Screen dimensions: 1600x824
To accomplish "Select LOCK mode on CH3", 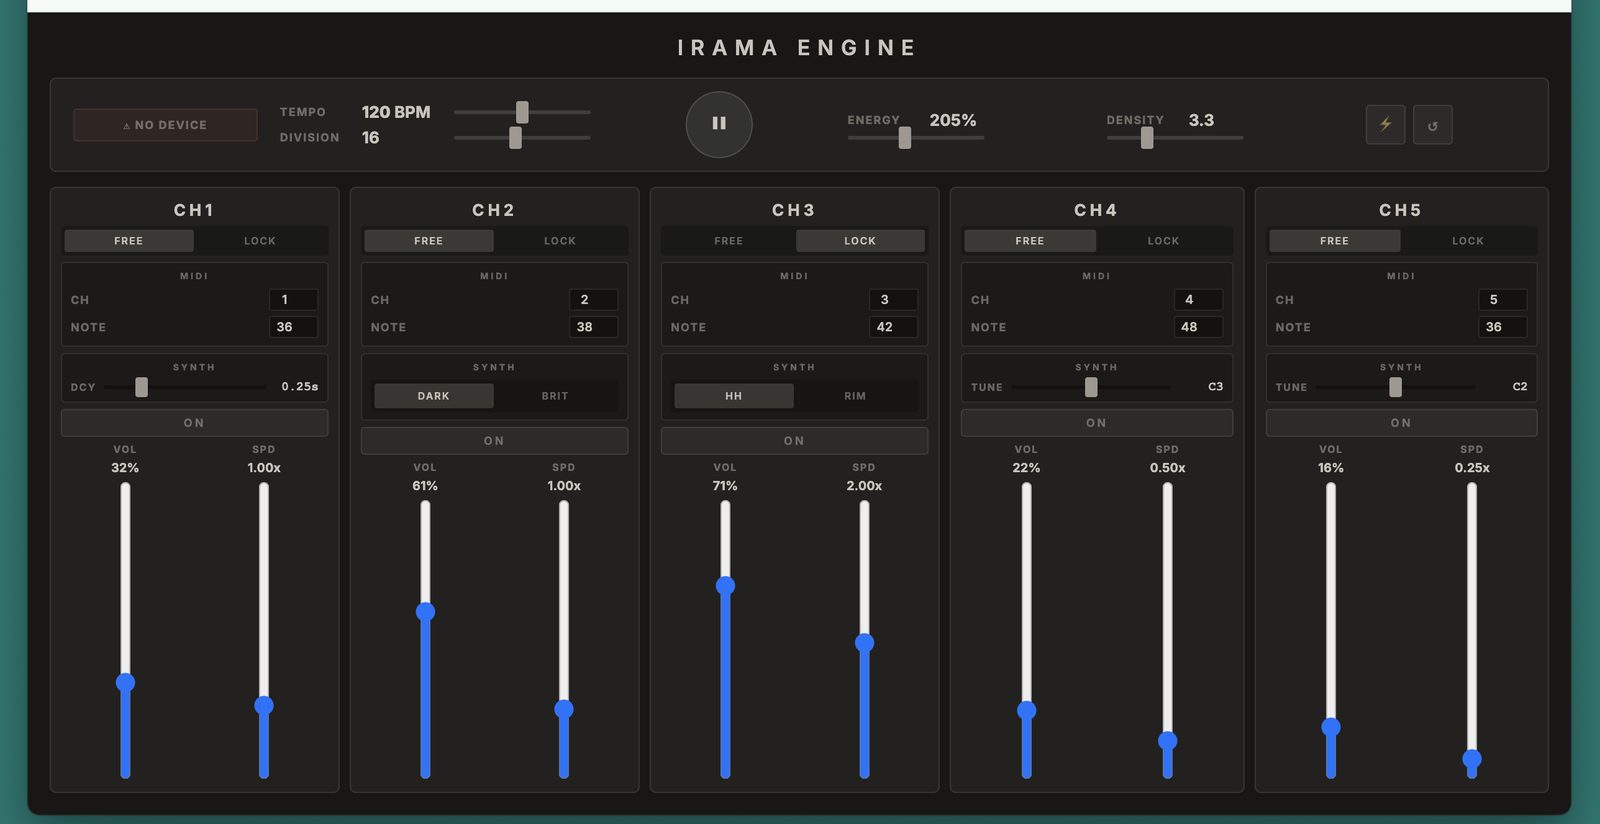I will point(860,241).
